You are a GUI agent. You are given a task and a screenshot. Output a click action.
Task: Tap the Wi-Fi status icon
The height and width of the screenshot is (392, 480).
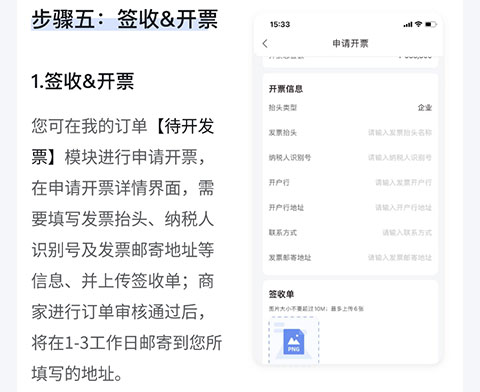419,24
